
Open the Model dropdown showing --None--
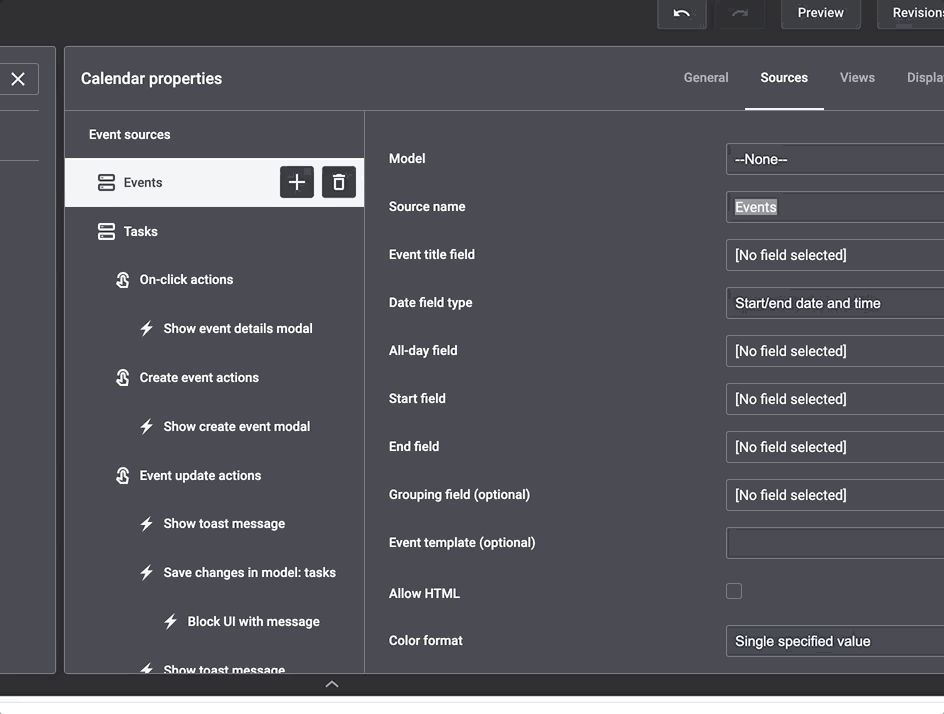pos(835,159)
